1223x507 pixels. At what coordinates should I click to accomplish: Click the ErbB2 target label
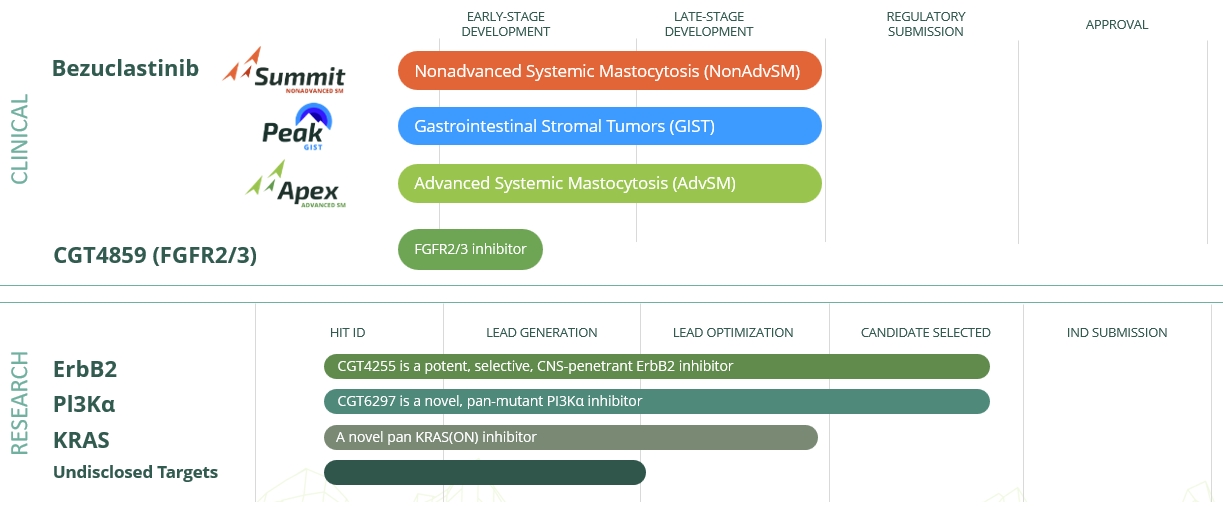click(85, 369)
